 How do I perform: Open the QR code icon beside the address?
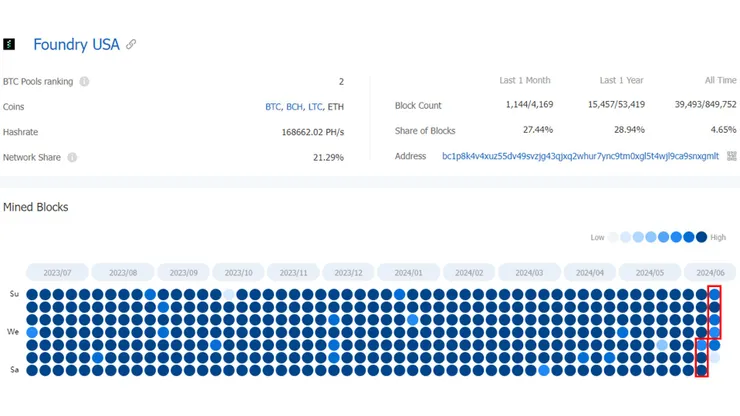(732, 156)
